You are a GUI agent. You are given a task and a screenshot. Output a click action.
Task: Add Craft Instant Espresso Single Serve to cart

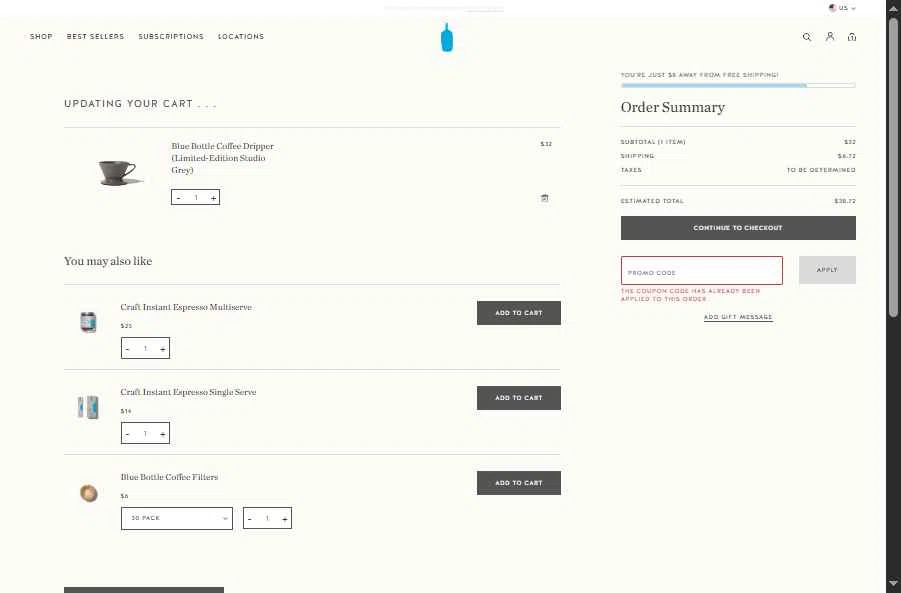tap(518, 398)
